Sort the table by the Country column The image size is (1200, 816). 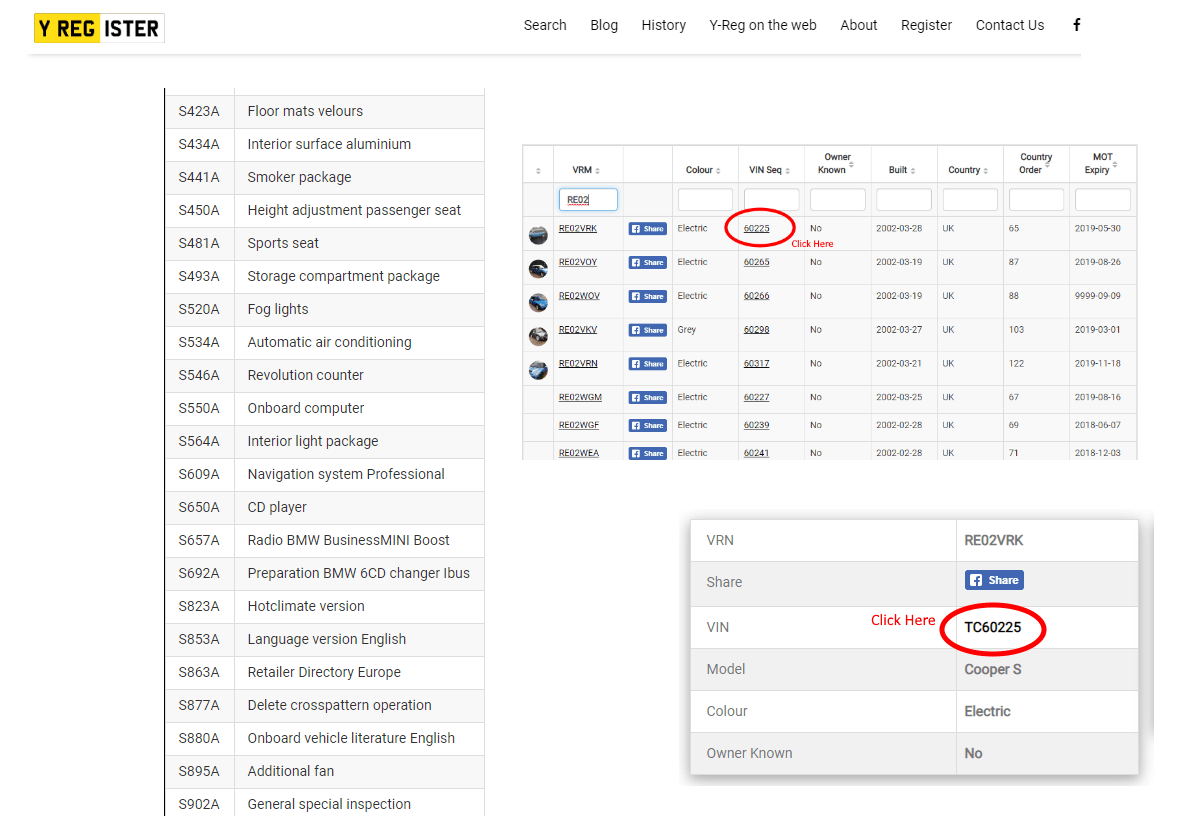coord(970,170)
